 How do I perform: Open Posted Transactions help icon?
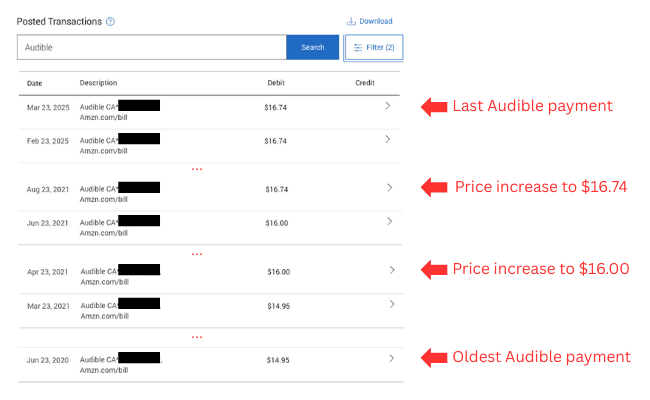coord(110,22)
